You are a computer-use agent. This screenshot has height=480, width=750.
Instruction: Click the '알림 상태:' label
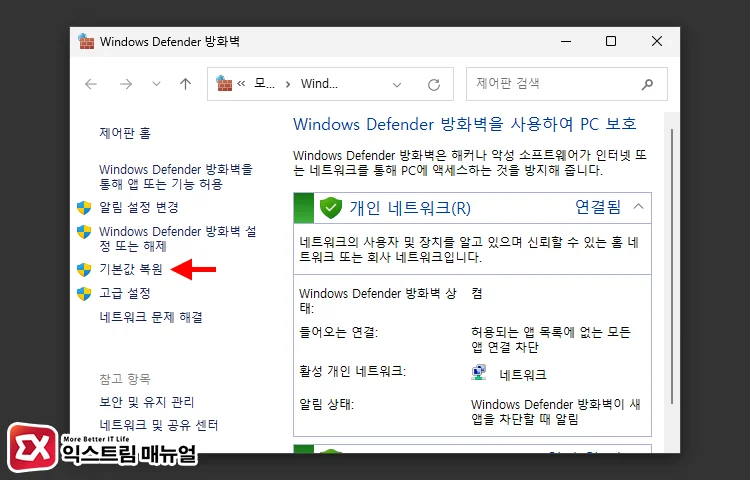click(326, 404)
